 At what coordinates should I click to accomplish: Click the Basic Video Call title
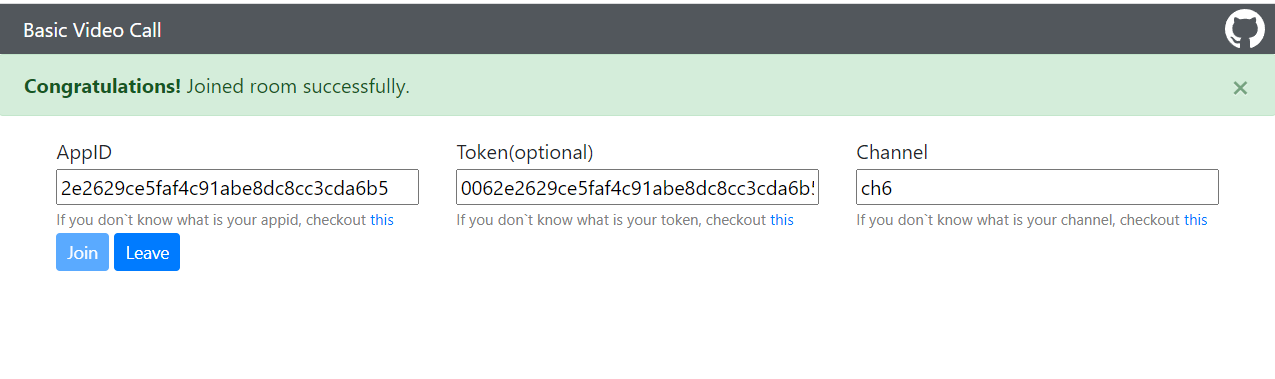92,30
